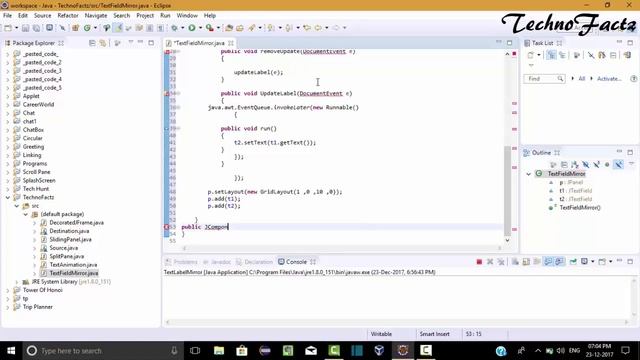Click New Task icon in Task List
The height and width of the screenshot is (360, 640).
point(530,55)
